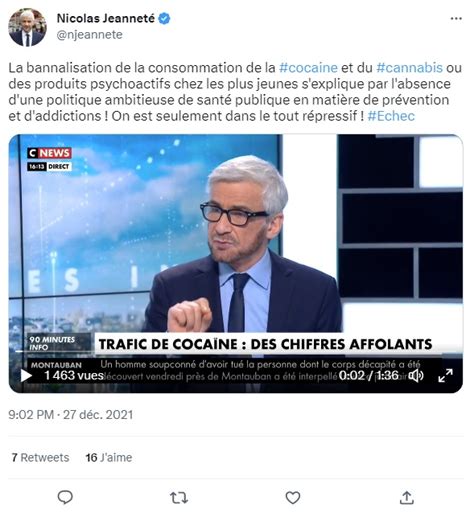This screenshot has height=513, width=474.
Task: Play the video with play button
Action: point(26,376)
